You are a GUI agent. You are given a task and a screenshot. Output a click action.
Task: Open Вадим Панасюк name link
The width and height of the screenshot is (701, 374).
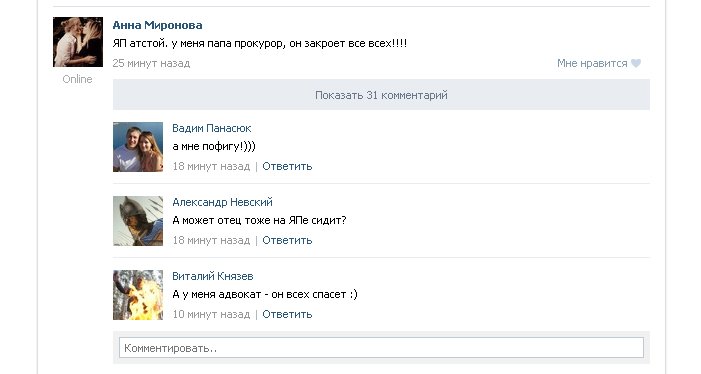(x=211, y=128)
